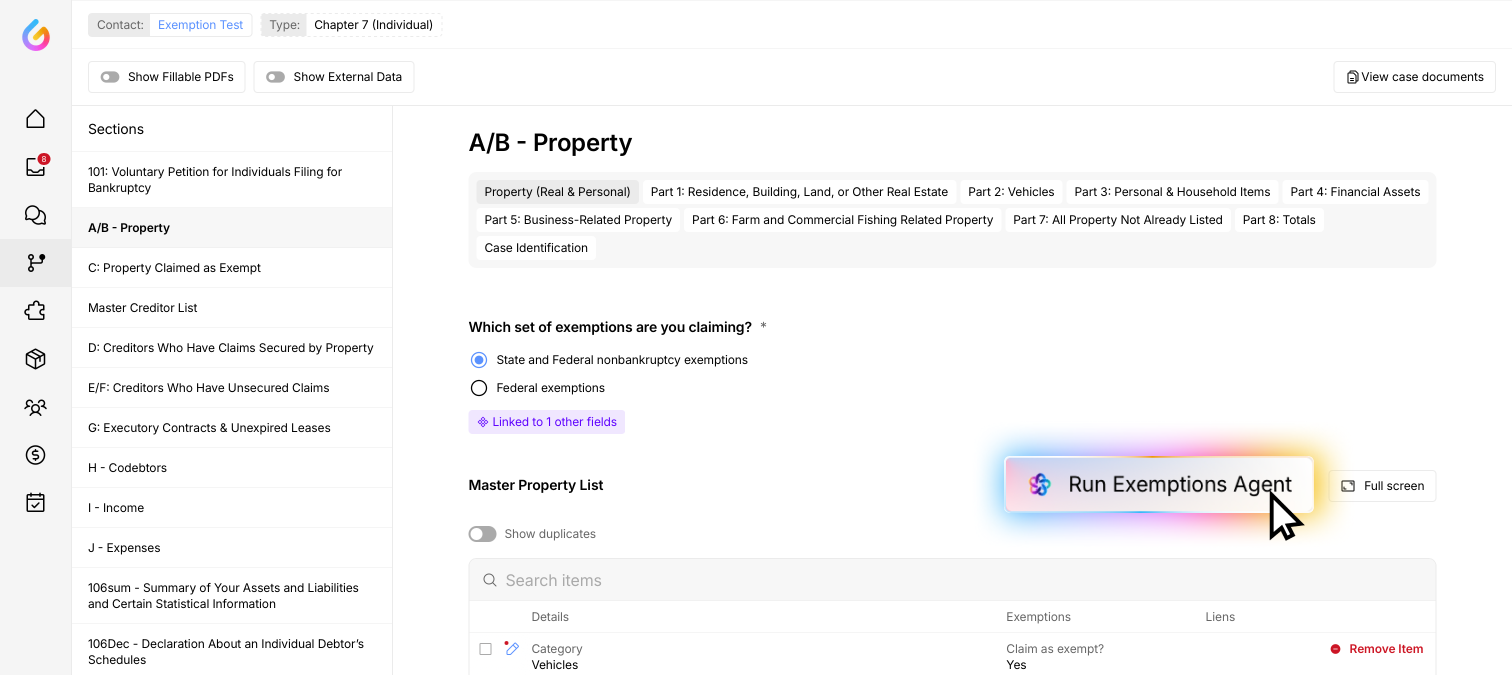
Task: Click the Exemption Test contact link
Action: (200, 25)
